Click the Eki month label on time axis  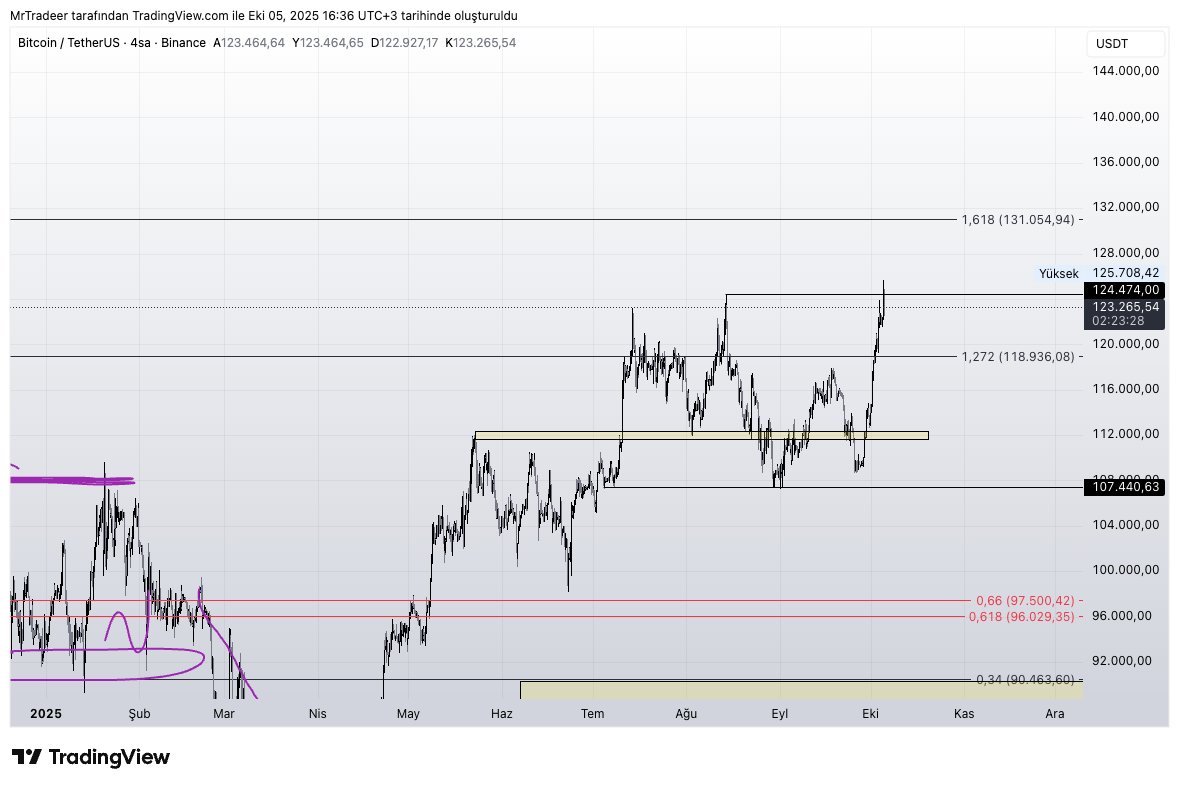[870, 713]
